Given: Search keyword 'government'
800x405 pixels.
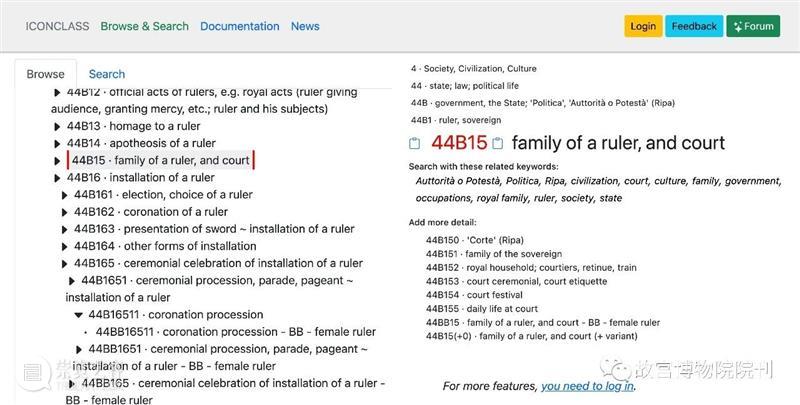Looking at the screenshot, I should [x=753, y=181].
